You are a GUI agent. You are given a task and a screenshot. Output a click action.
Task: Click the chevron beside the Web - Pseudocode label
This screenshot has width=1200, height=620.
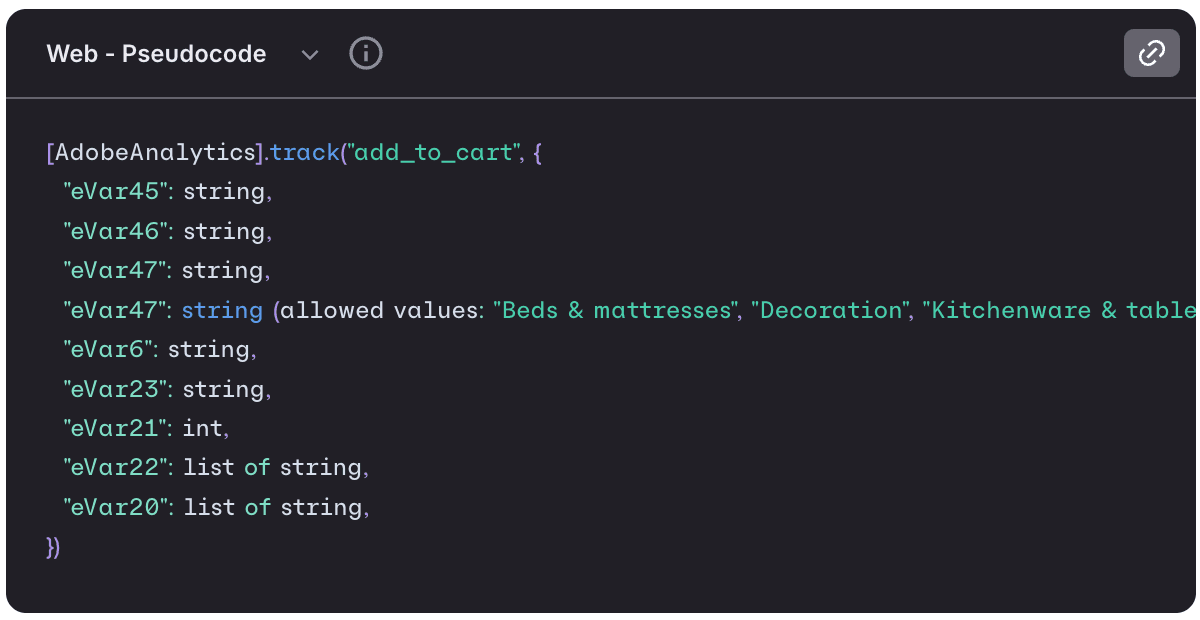(x=310, y=56)
